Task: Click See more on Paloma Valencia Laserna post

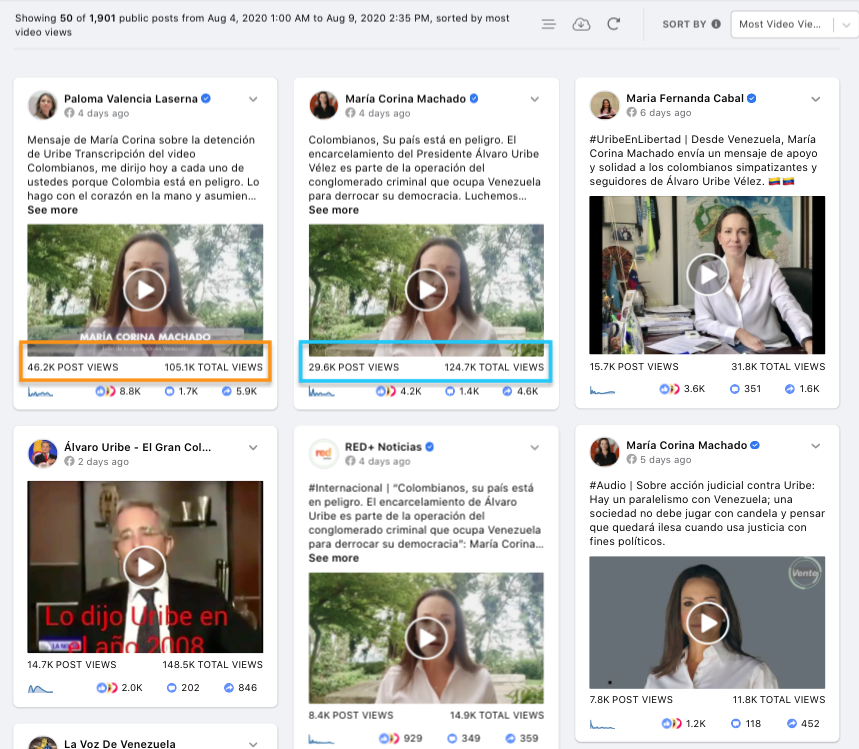Action: pos(53,210)
